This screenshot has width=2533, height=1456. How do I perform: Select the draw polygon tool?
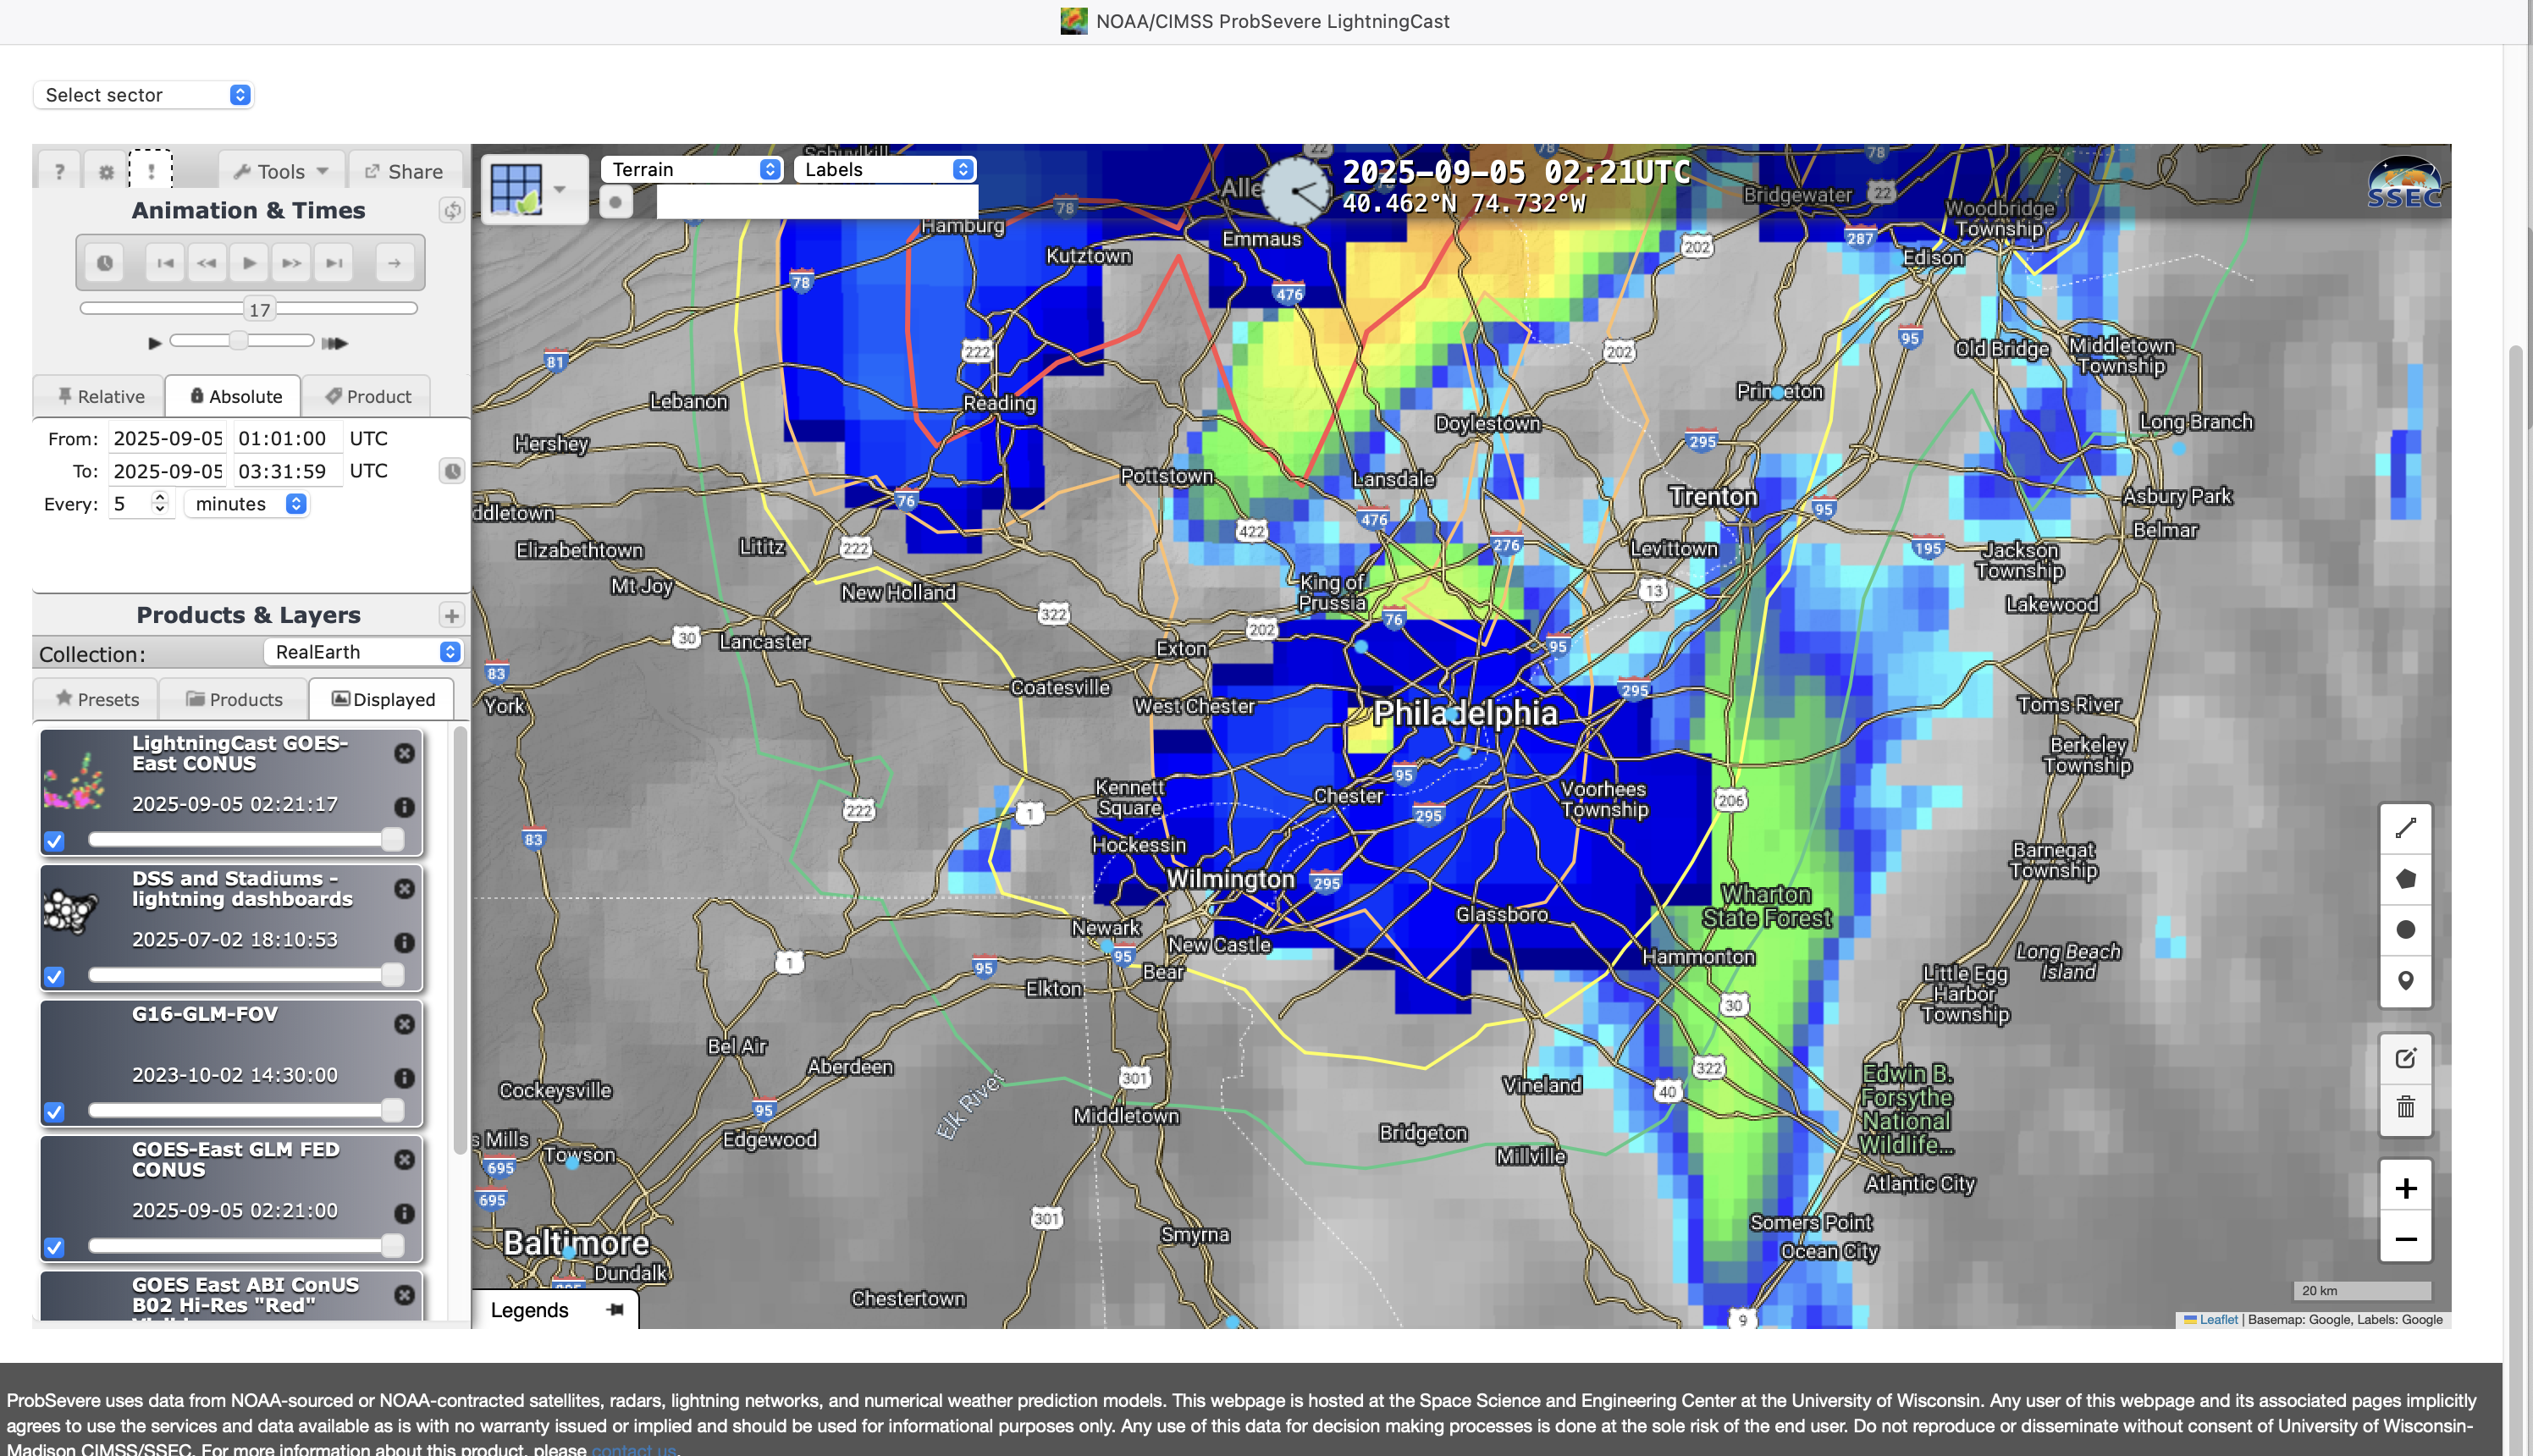[2405, 879]
